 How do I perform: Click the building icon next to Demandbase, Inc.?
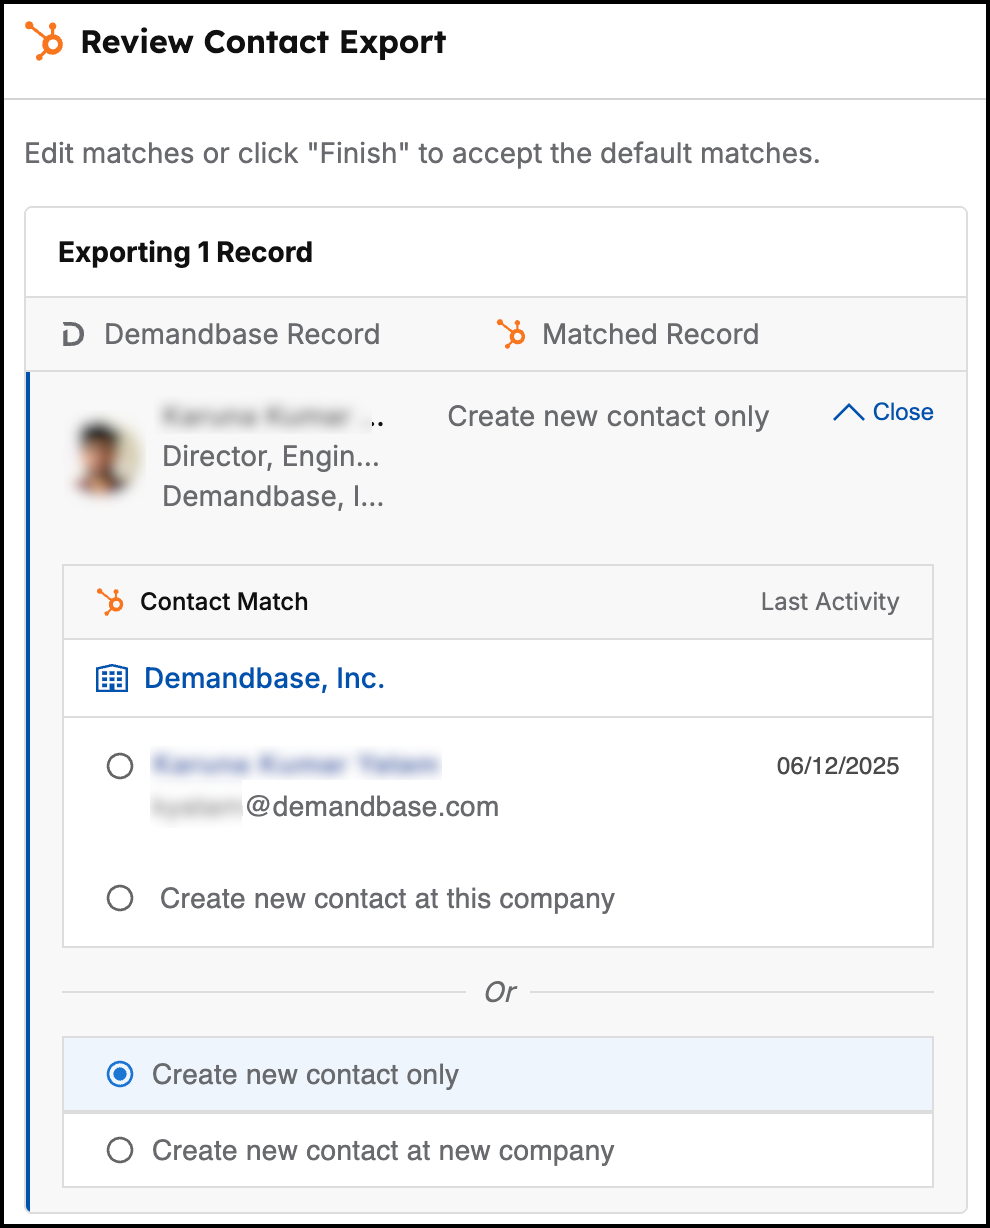[112, 679]
